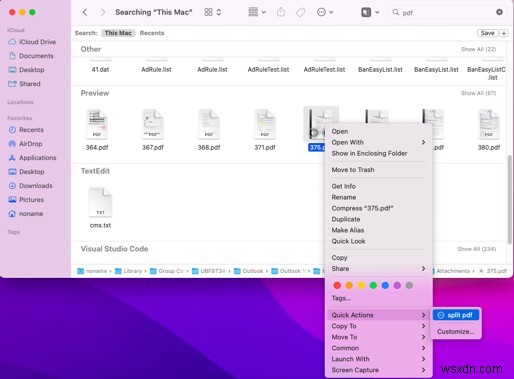Open Recents in the Favorites sidebar
Image resolution: width=514 pixels, height=379 pixels.
[x=26, y=130]
